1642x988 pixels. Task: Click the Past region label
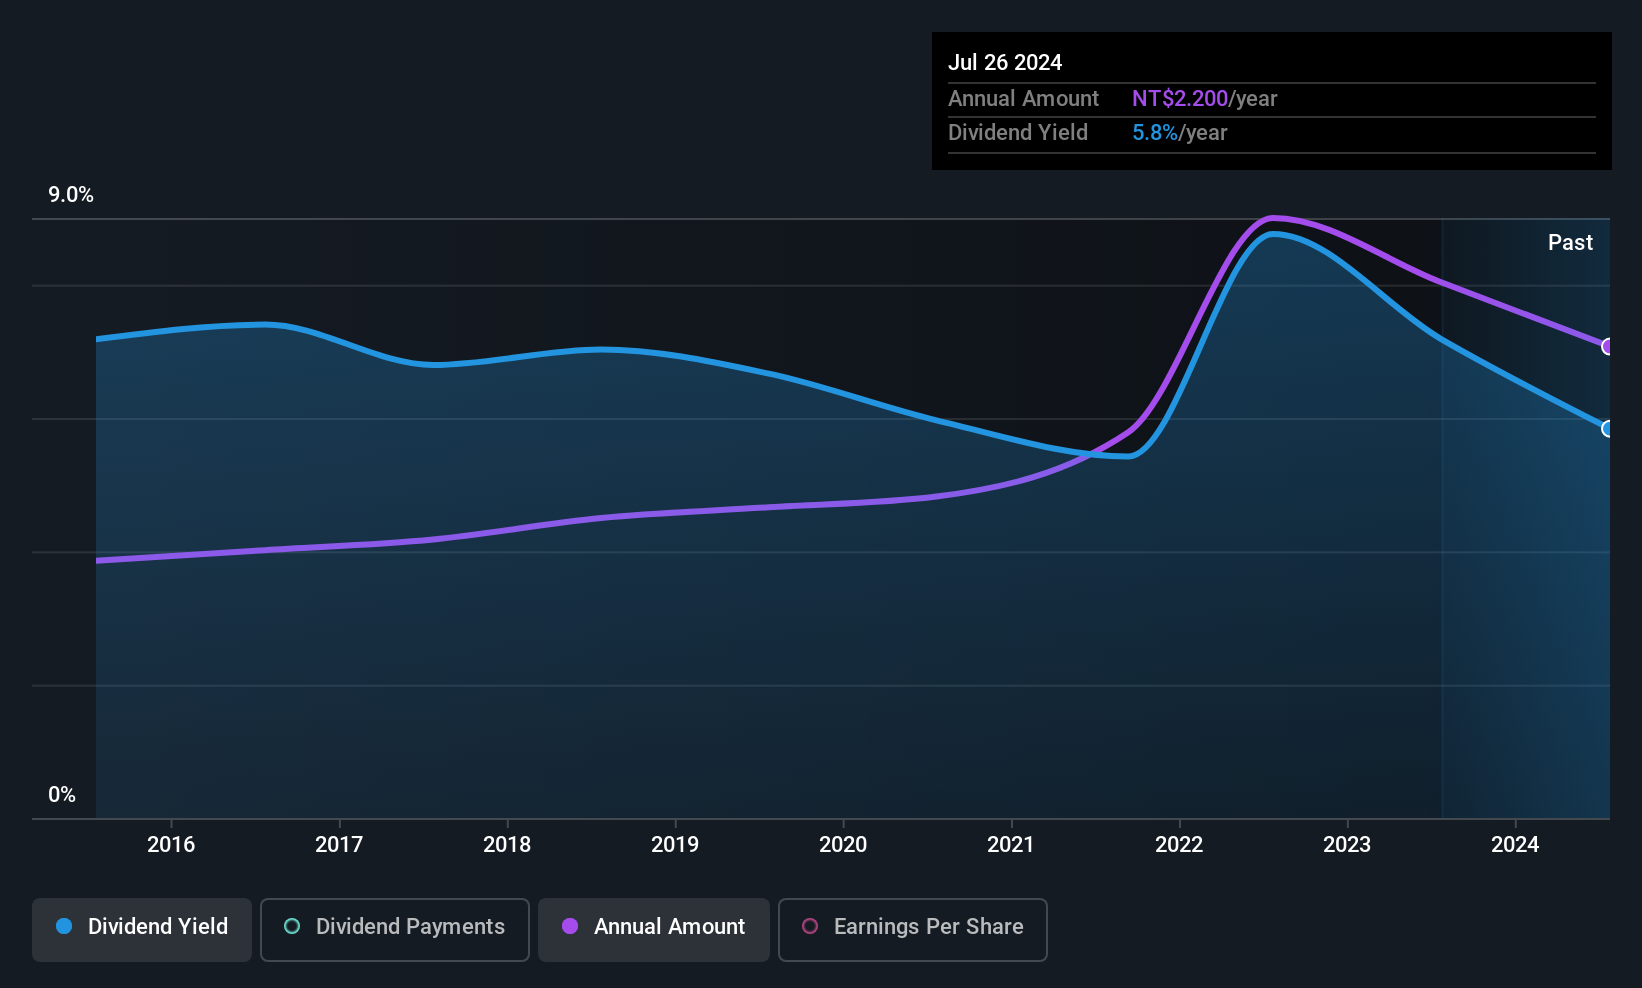[x=1570, y=243]
